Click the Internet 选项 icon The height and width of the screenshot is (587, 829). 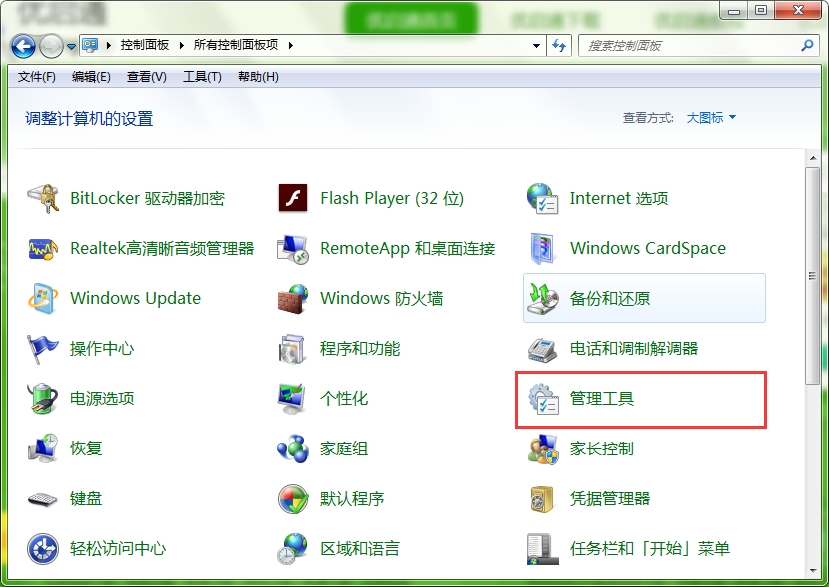click(x=542, y=198)
